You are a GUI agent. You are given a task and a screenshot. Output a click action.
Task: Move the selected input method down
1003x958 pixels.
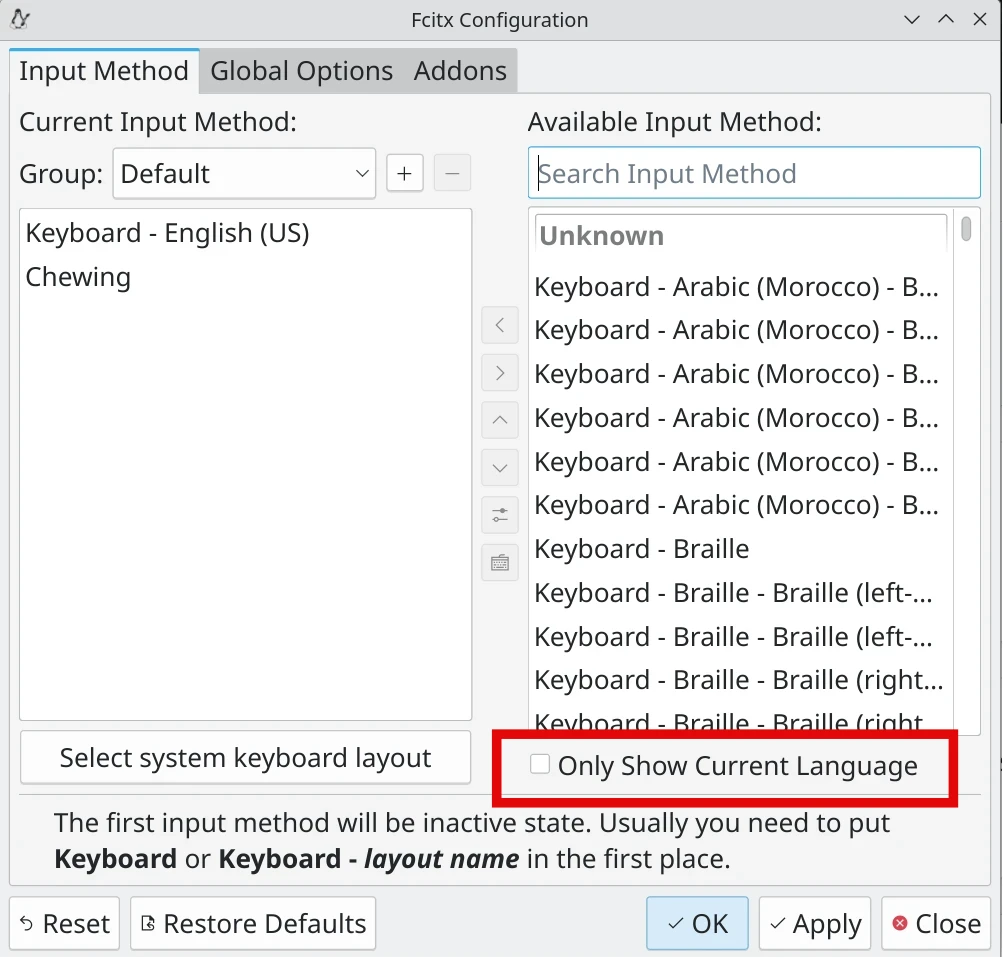coord(500,467)
